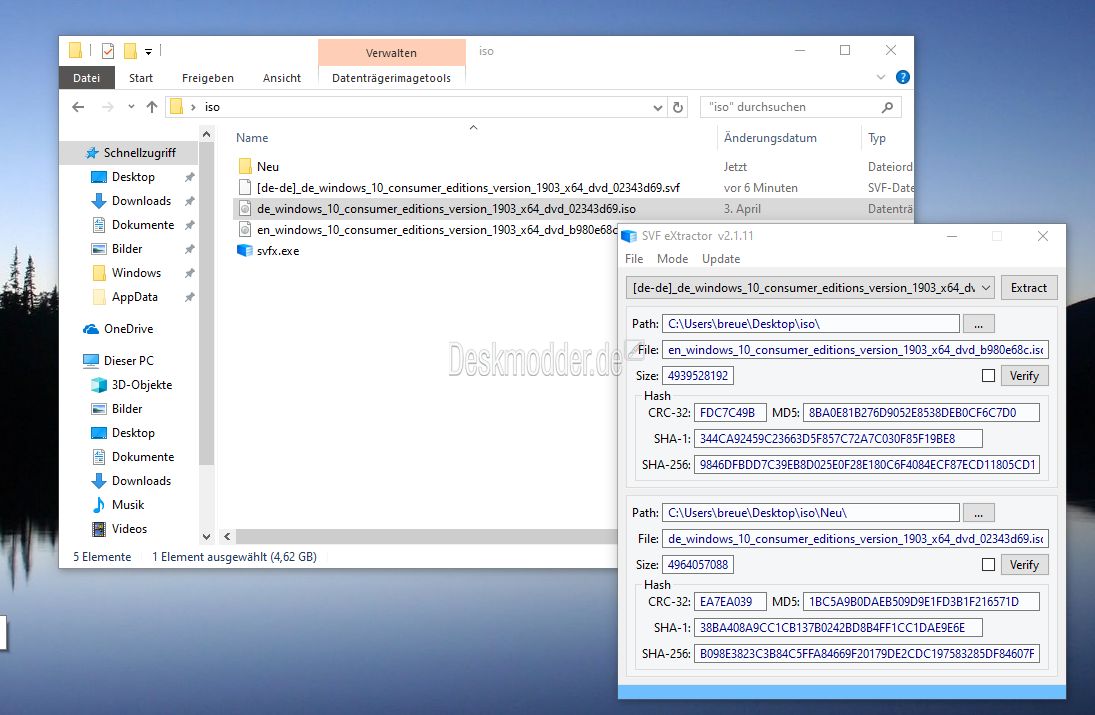The image size is (1095, 715).
Task: Click the SVF eXtractor title bar app icon
Action: (x=629, y=236)
